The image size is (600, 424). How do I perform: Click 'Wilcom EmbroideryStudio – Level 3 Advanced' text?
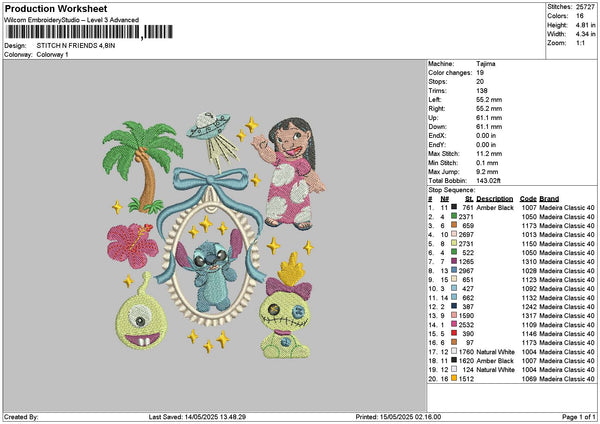(72, 20)
